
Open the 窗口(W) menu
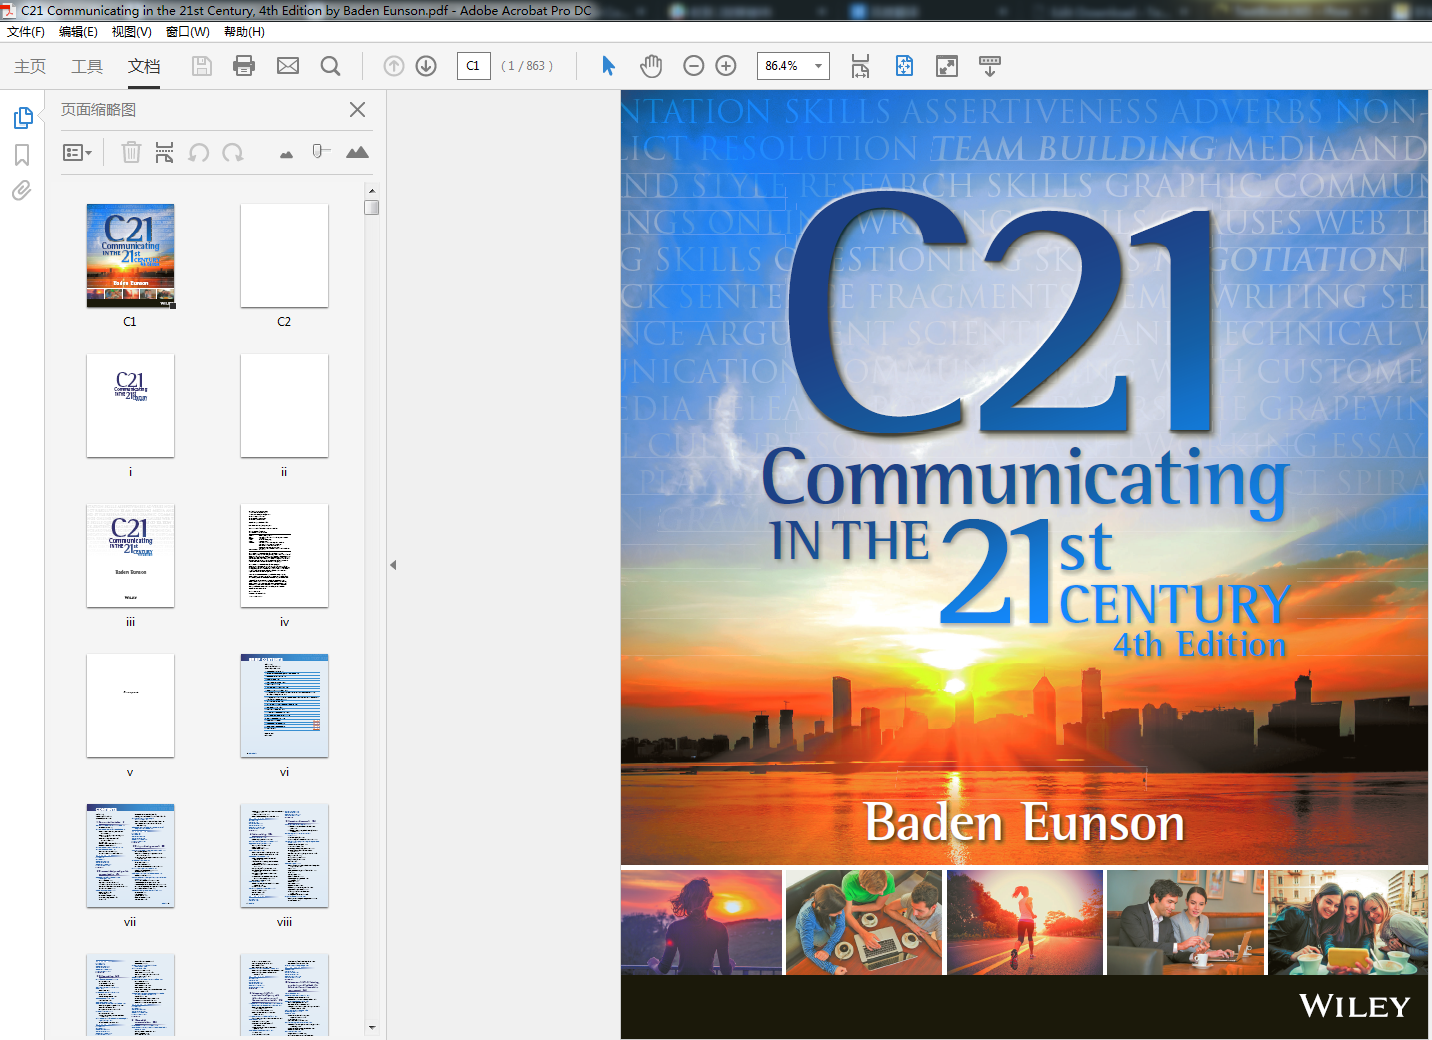(188, 32)
